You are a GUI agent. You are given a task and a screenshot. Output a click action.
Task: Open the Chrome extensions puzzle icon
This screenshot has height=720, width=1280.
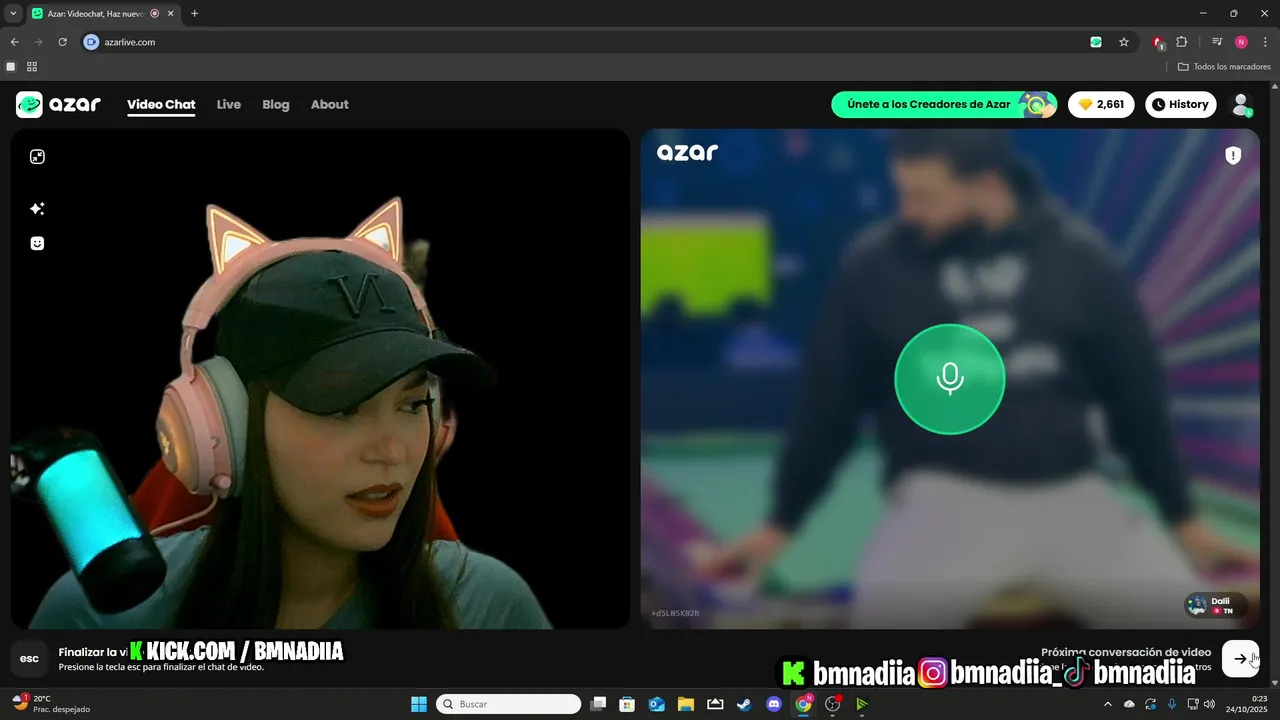(1182, 42)
